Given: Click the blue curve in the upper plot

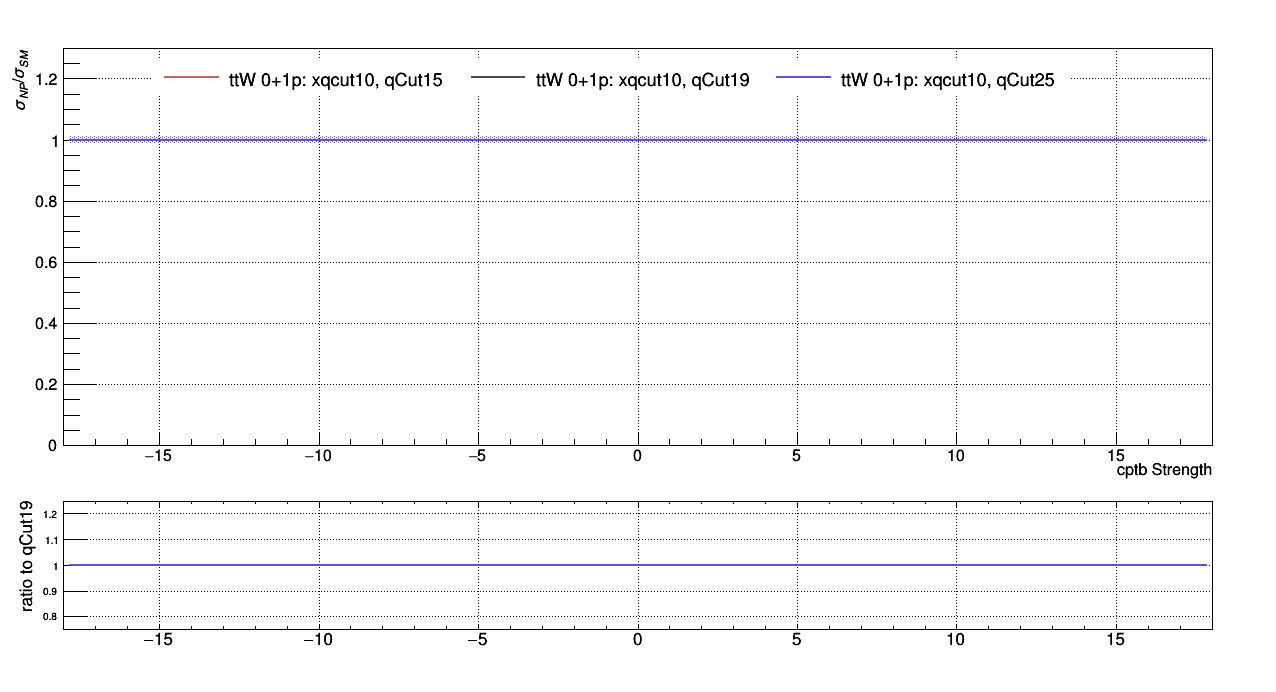Looking at the screenshot, I should coord(638,140).
